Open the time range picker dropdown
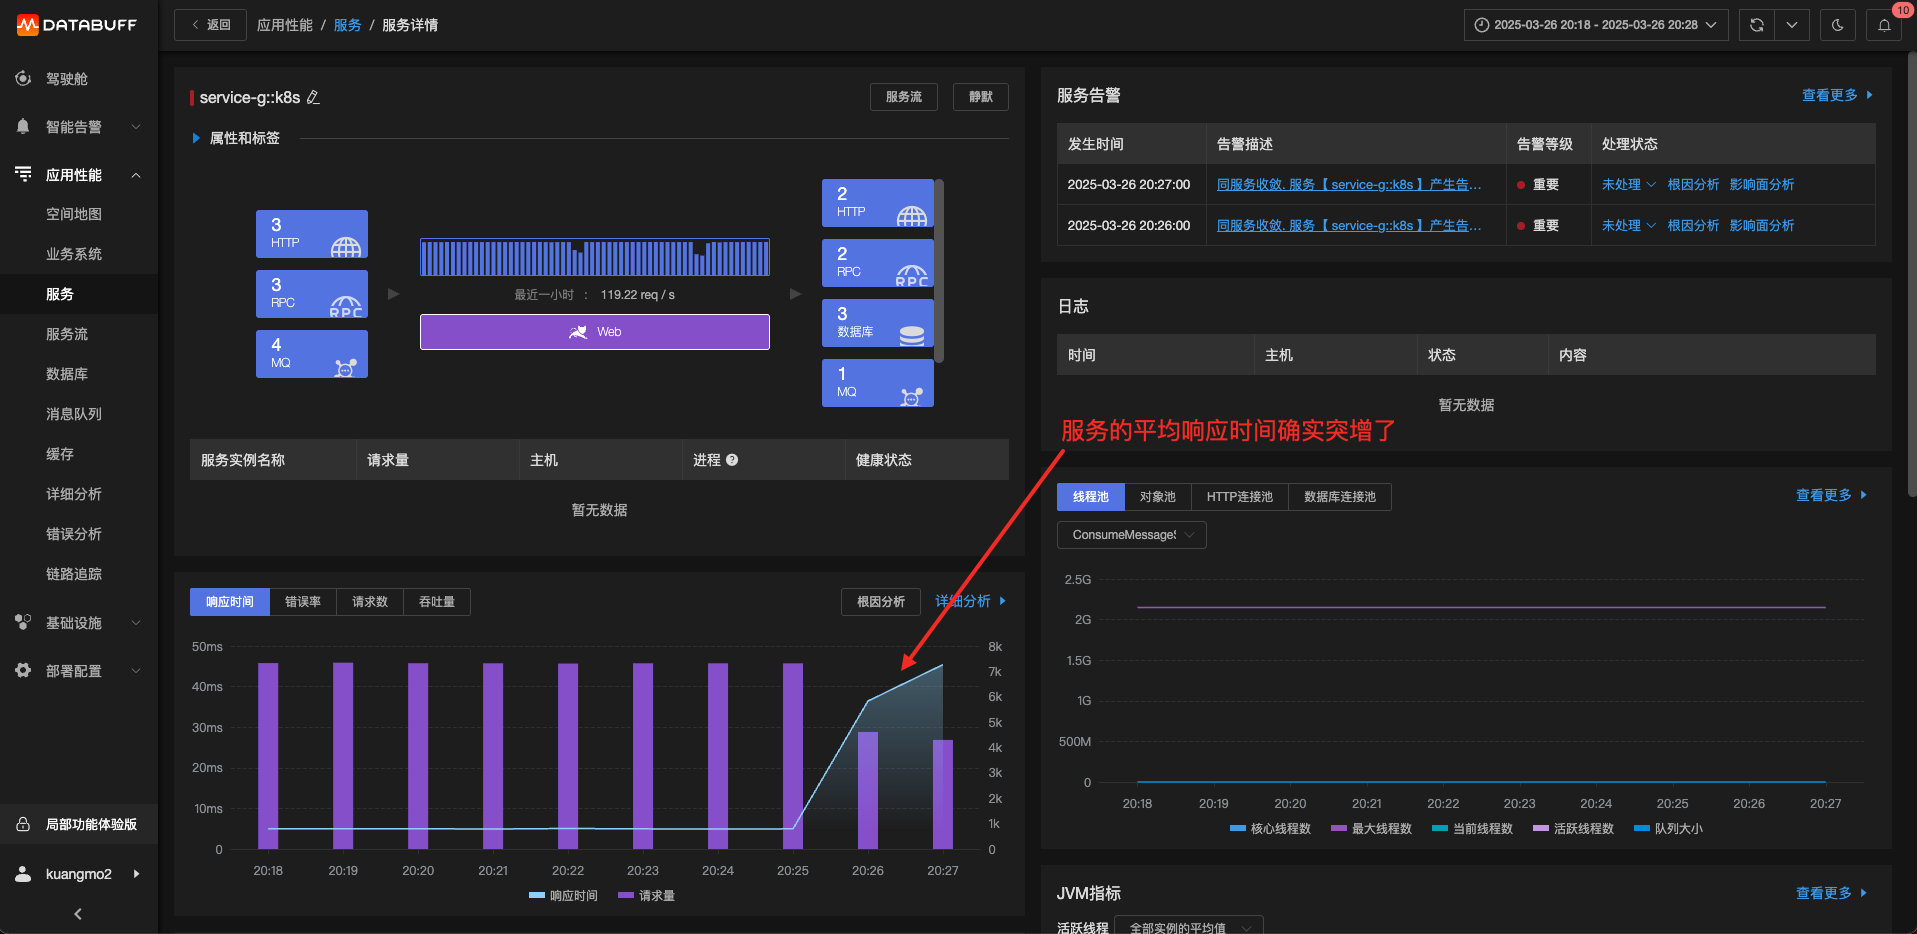Viewport: 1917px width, 934px height. click(x=1596, y=25)
